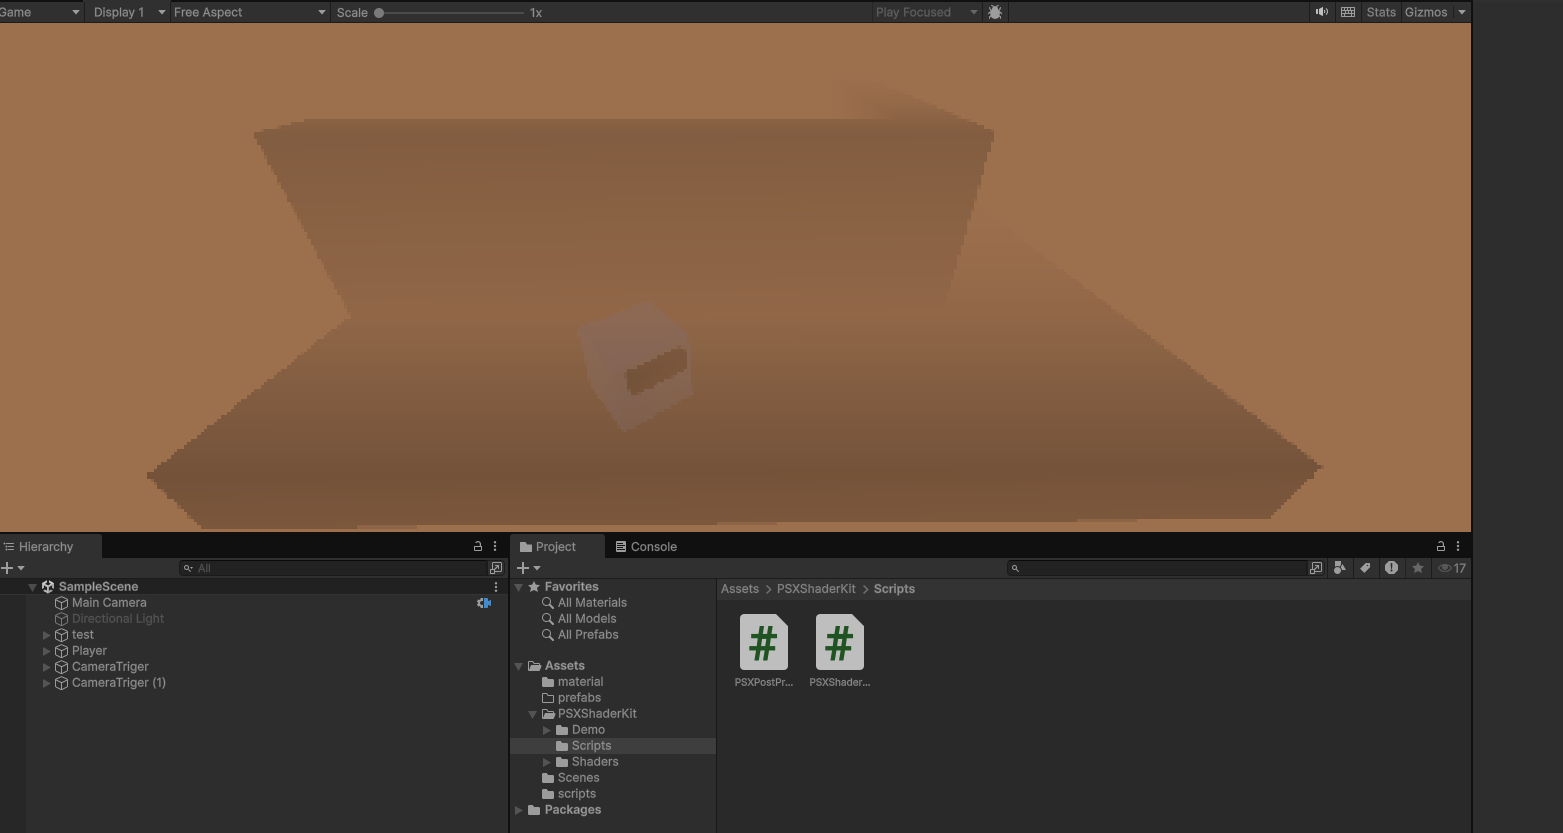Select the PSXPostPr script in Scripts folder
Screen dimensions: 1563x833
tap(763, 645)
